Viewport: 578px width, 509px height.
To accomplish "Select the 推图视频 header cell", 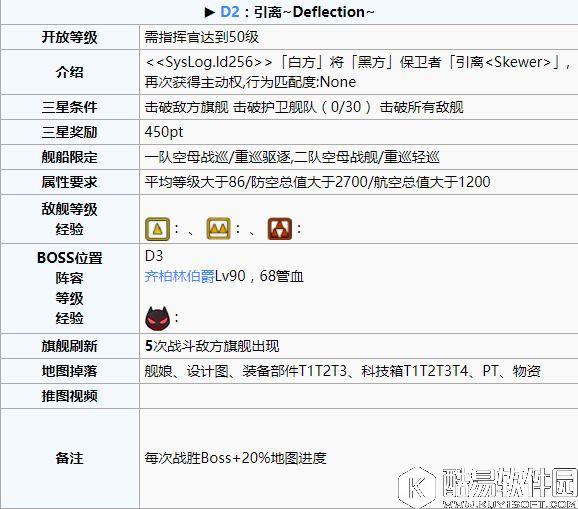I will tap(70, 396).
